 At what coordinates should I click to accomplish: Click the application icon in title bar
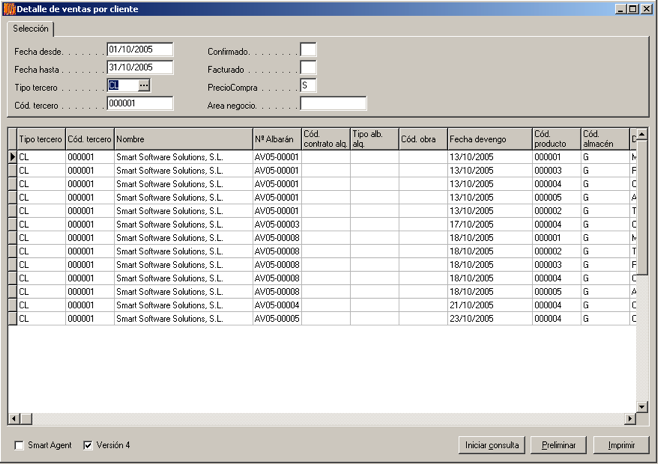9,9
